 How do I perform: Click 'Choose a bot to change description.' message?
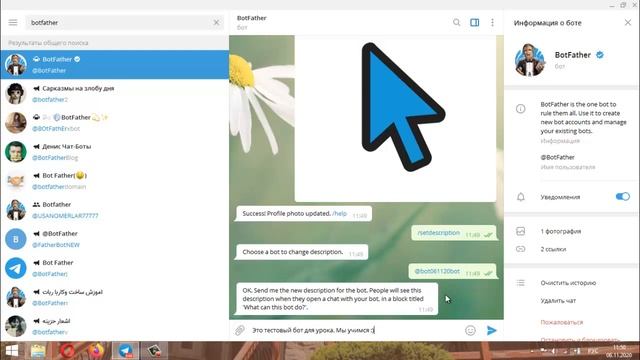(x=302, y=252)
